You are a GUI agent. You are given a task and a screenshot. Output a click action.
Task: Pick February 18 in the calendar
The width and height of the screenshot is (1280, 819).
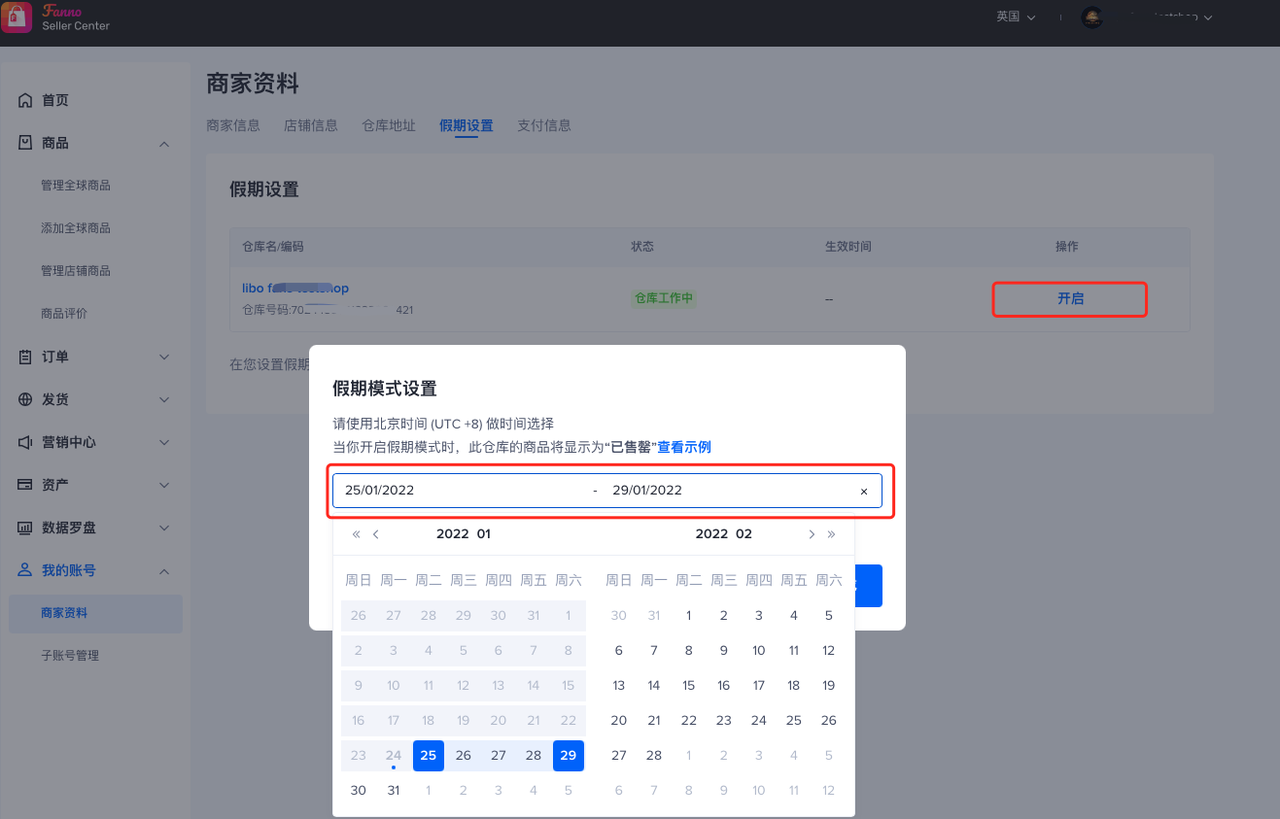point(794,685)
